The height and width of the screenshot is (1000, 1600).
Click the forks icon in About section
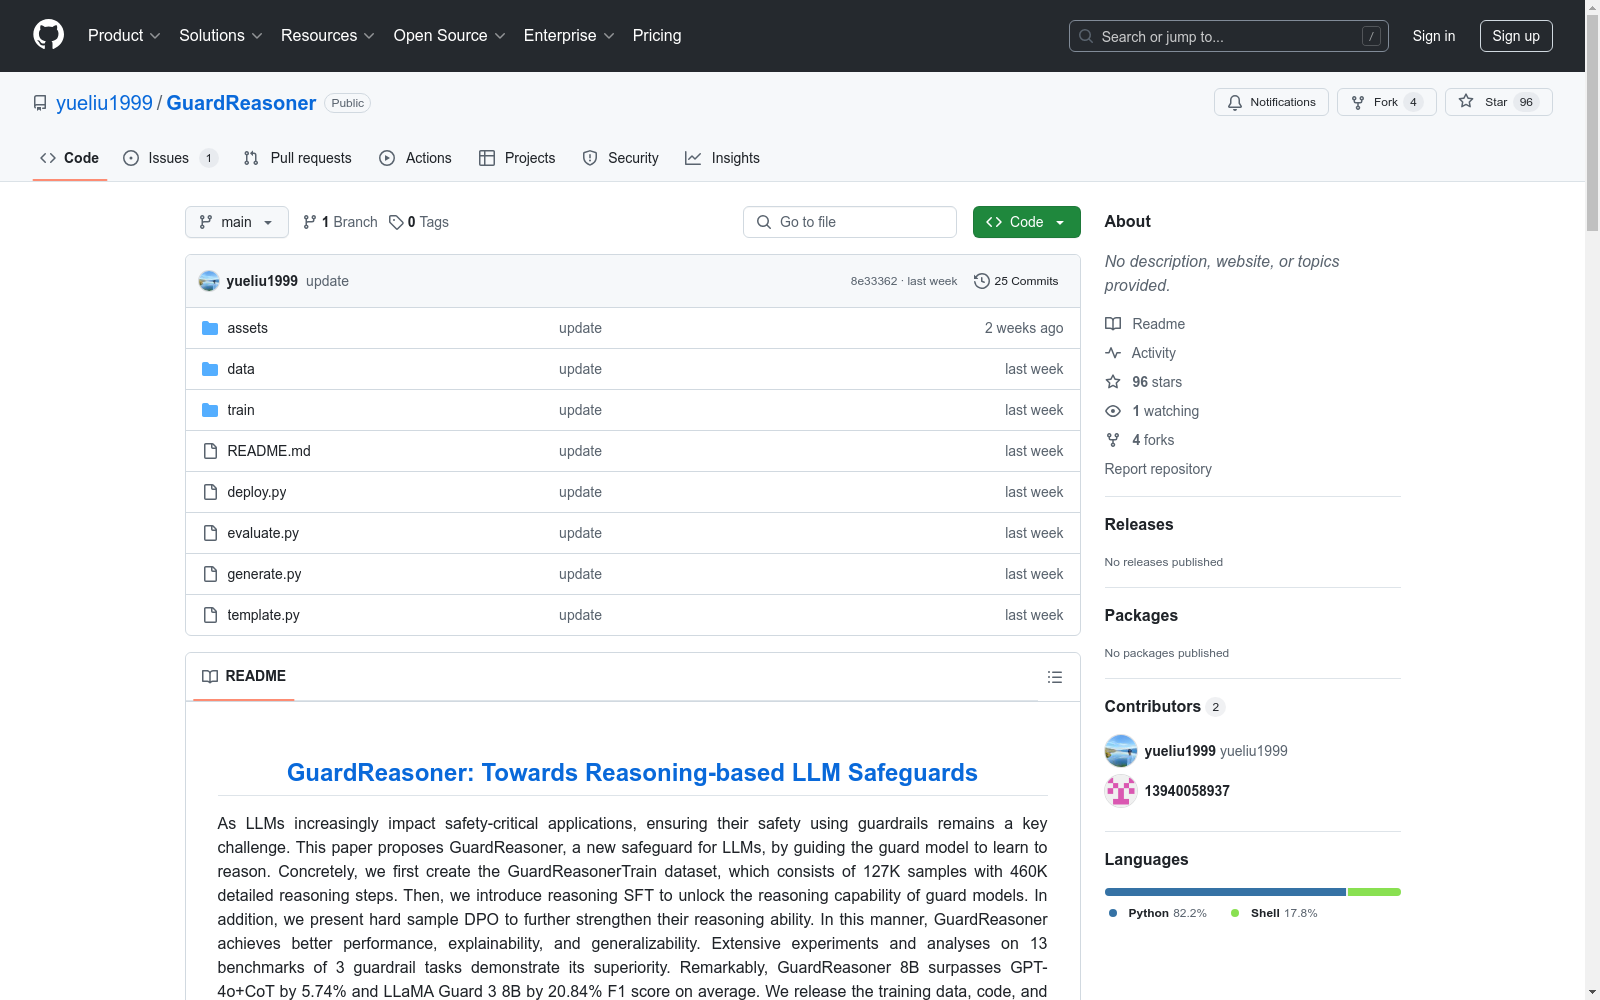click(1113, 440)
